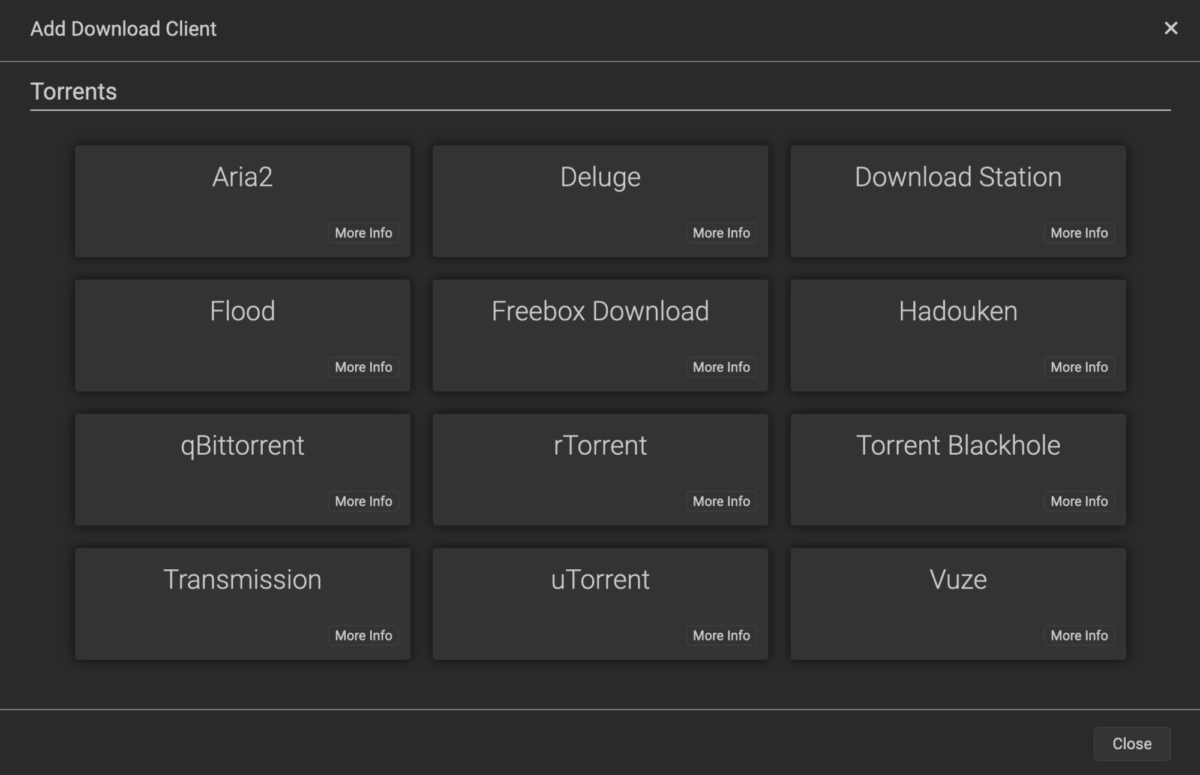Open More Info for Aria2

(364, 233)
